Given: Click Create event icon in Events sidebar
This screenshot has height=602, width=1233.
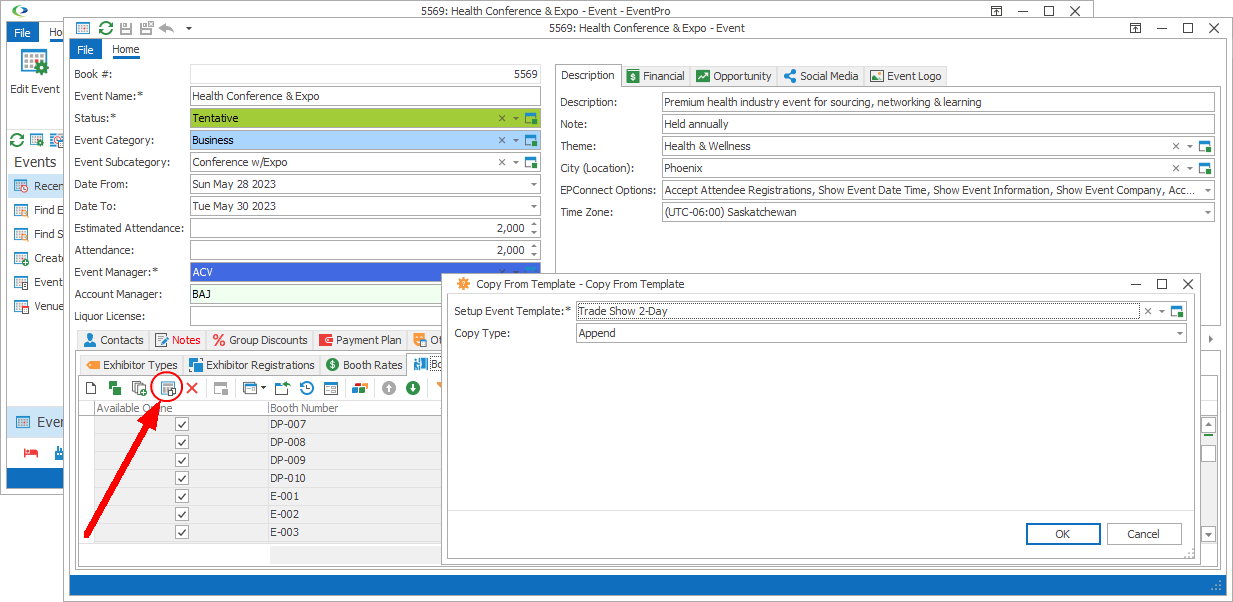Looking at the screenshot, I should pyautogui.click(x=21, y=258).
